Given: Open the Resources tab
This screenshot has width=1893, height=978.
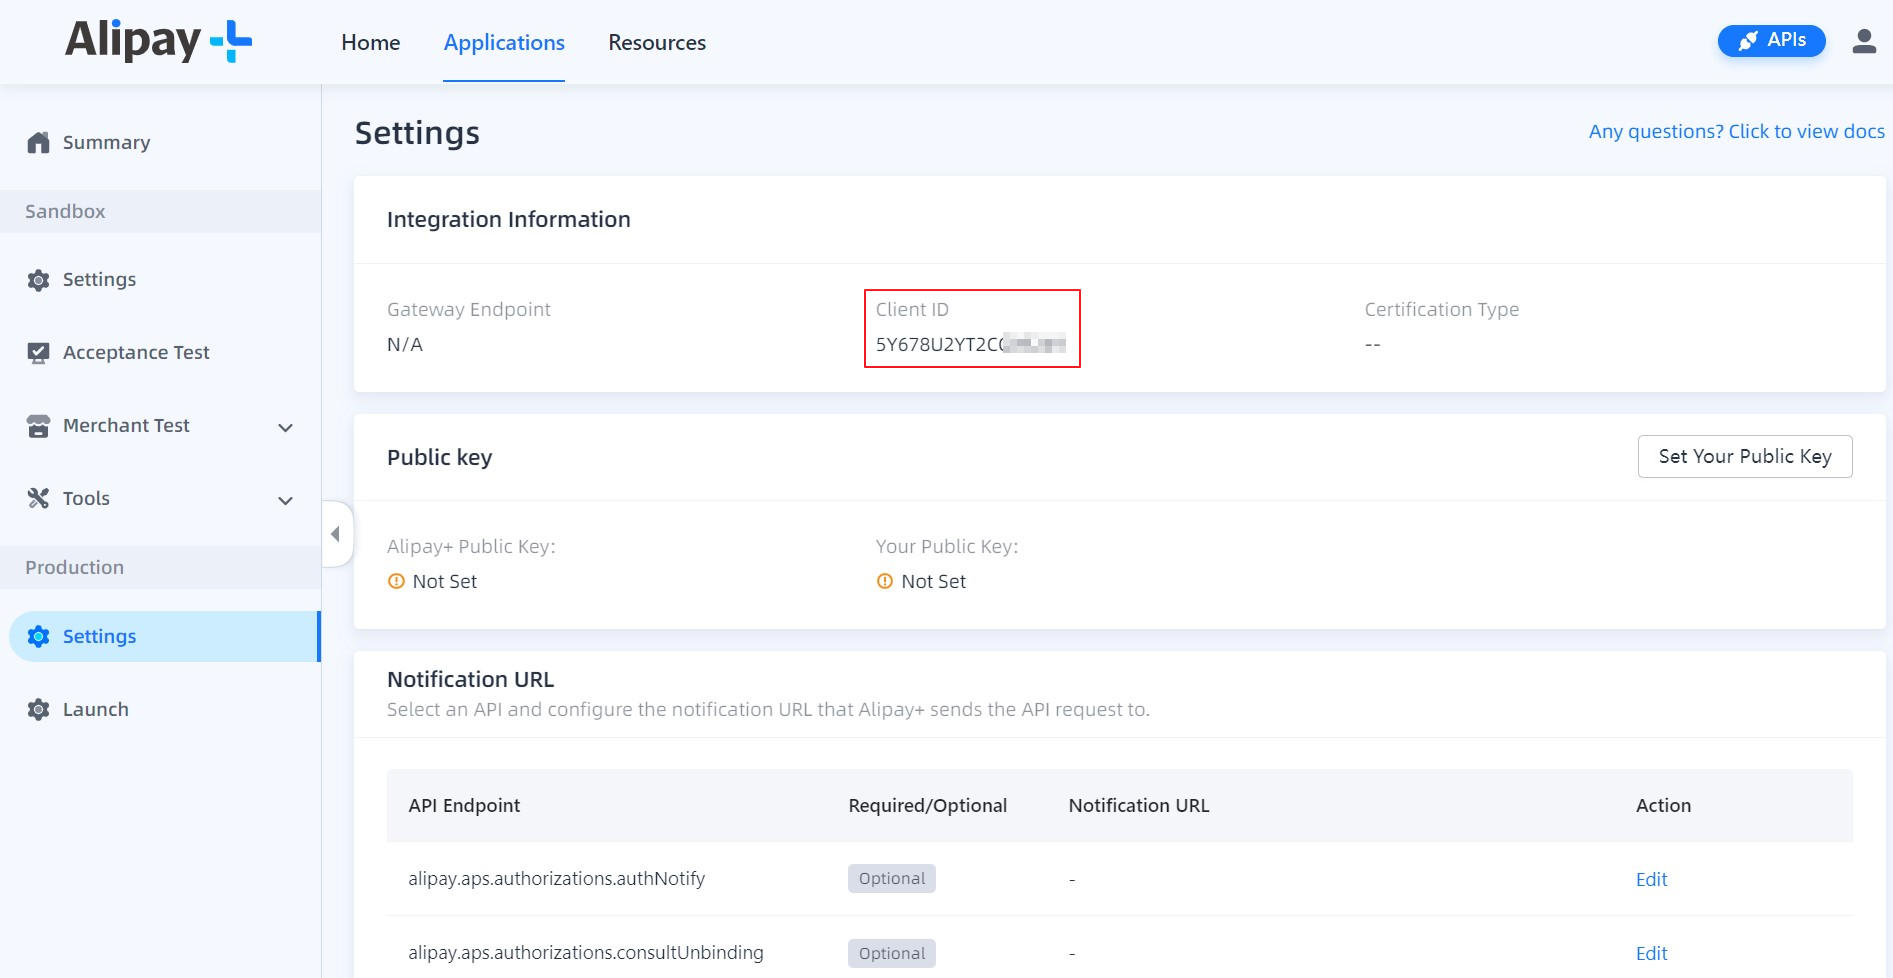Looking at the screenshot, I should [656, 42].
